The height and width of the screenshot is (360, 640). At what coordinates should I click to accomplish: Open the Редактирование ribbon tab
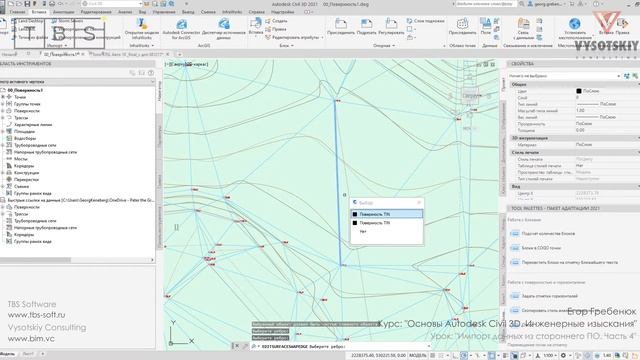click(x=96, y=12)
